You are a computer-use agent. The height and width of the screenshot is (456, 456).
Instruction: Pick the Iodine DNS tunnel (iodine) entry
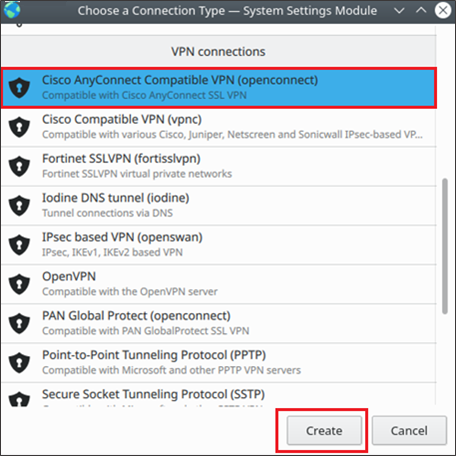[219, 205]
